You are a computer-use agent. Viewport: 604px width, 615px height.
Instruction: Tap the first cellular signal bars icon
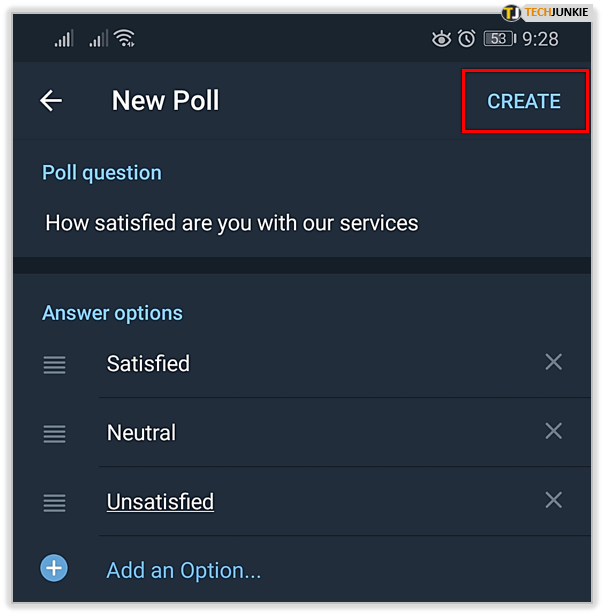point(64,39)
